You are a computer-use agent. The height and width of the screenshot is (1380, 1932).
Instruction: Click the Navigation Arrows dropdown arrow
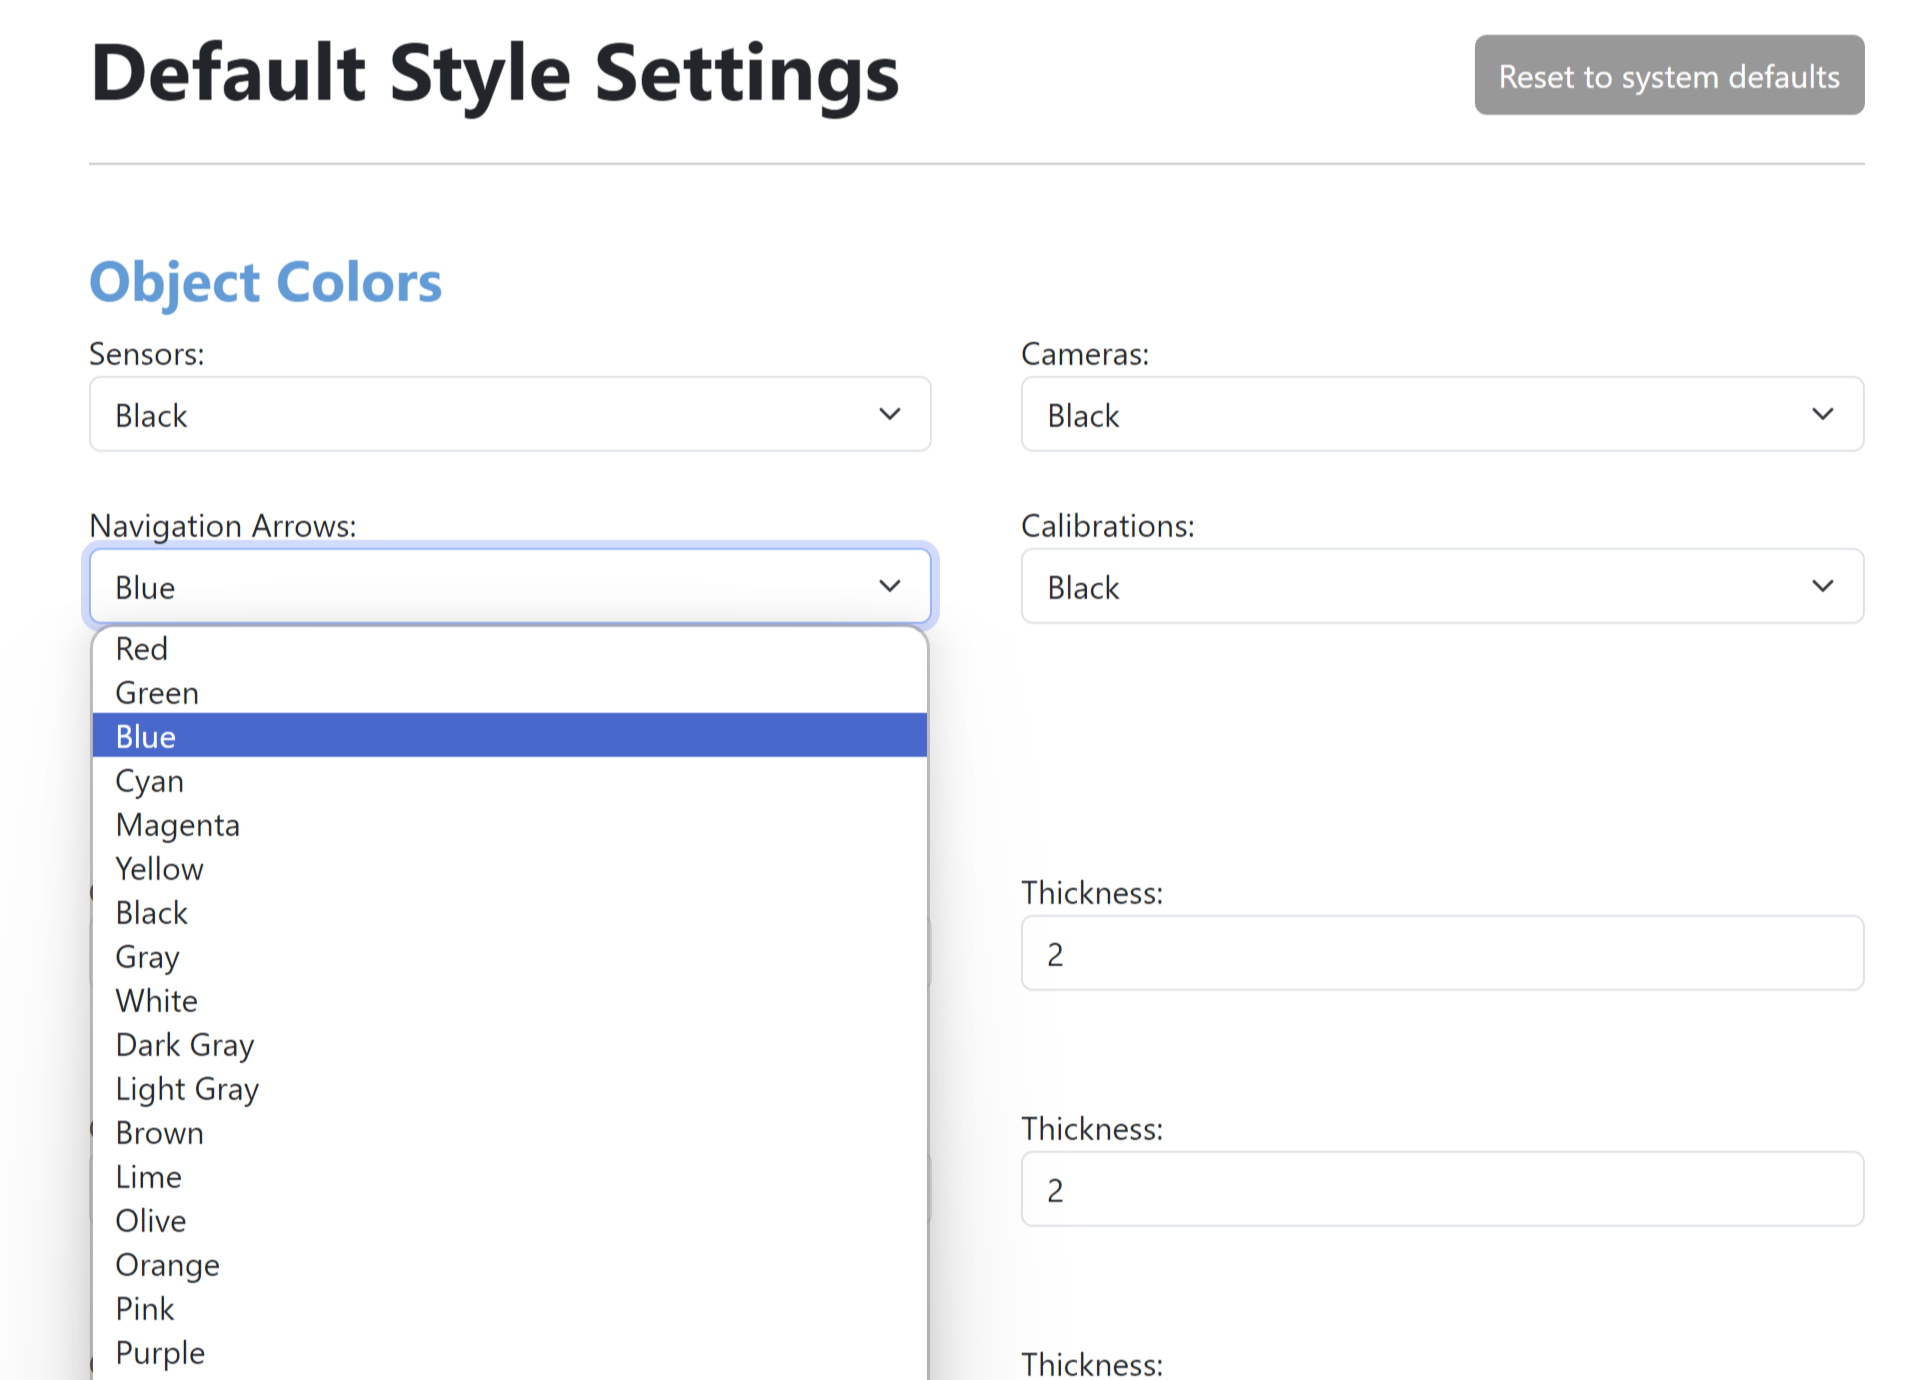pos(893,585)
